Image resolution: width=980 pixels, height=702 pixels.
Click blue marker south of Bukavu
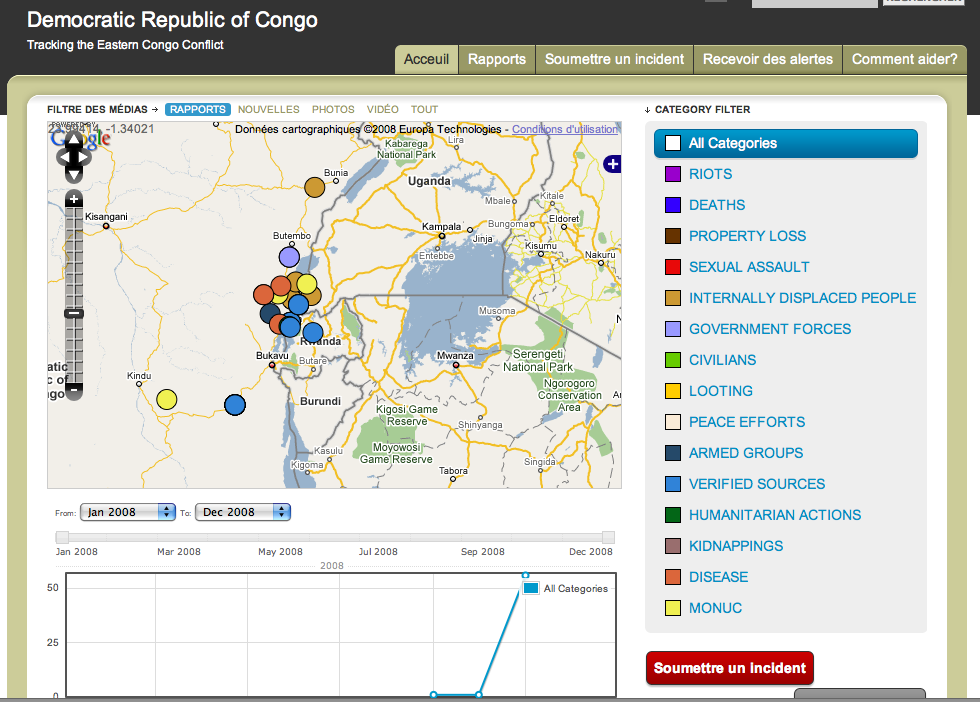pos(235,405)
